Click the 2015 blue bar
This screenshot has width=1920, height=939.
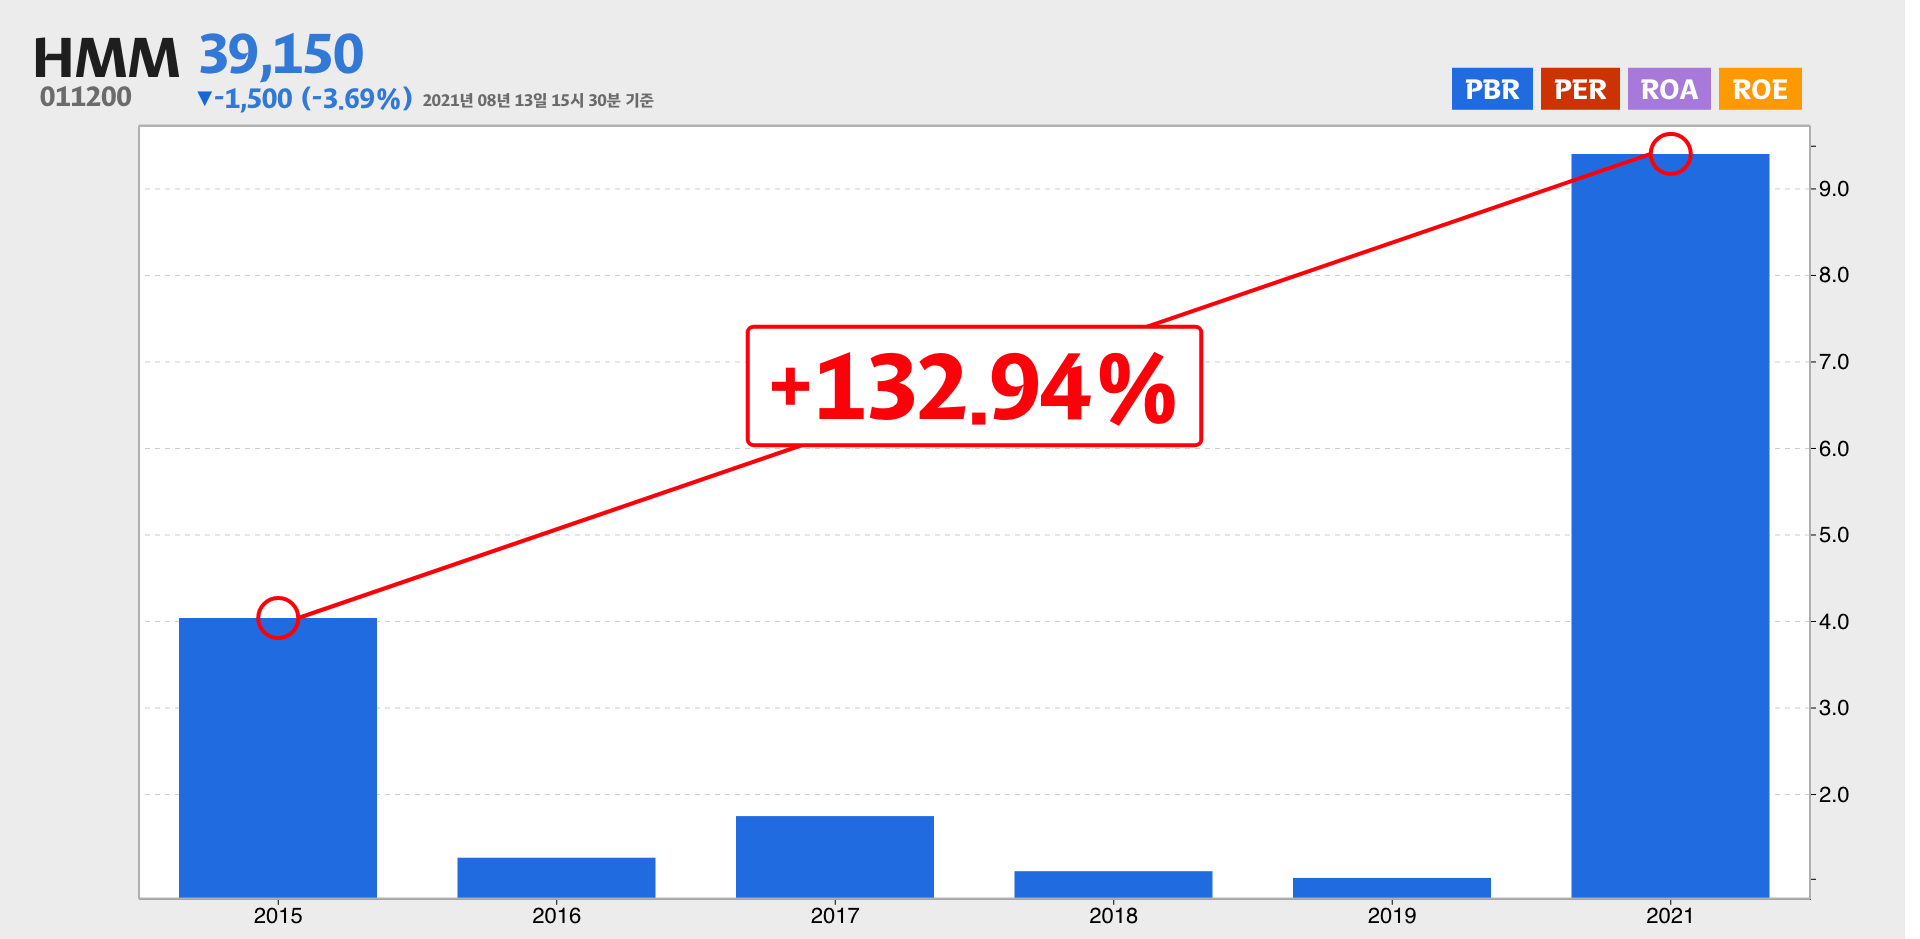click(x=278, y=758)
